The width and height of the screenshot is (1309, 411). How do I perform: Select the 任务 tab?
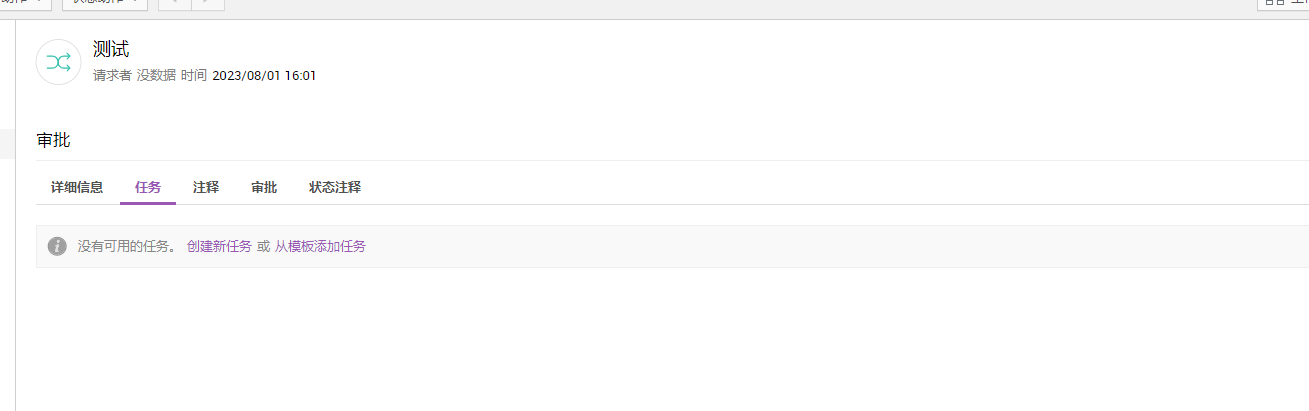pos(148,187)
